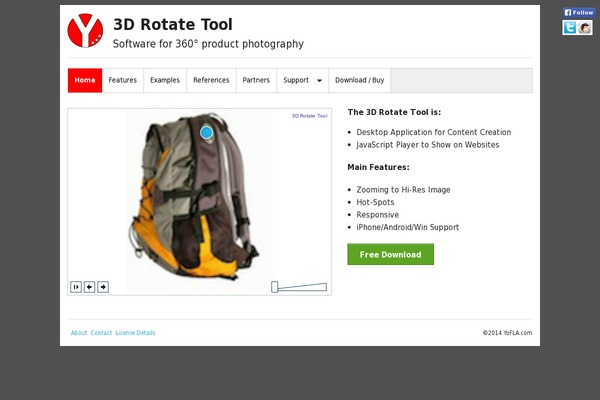Go to the Features menu item

click(x=123, y=80)
